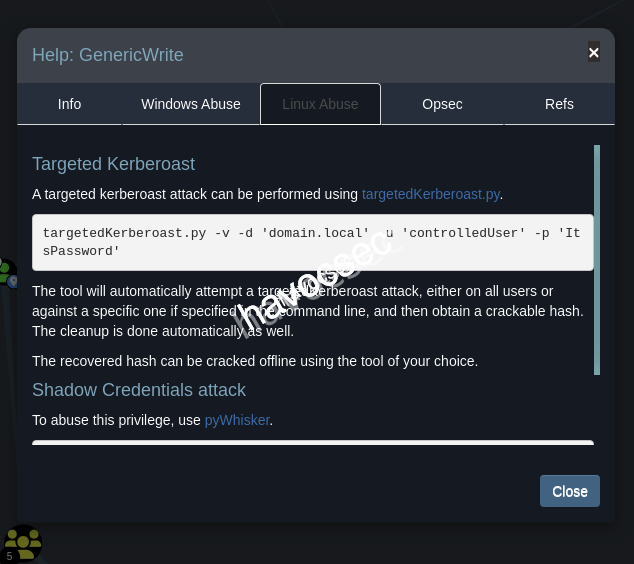Image resolution: width=634 pixels, height=564 pixels.
Task: Click the green user node at left edge
Action: pyautogui.click(x=5, y=270)
